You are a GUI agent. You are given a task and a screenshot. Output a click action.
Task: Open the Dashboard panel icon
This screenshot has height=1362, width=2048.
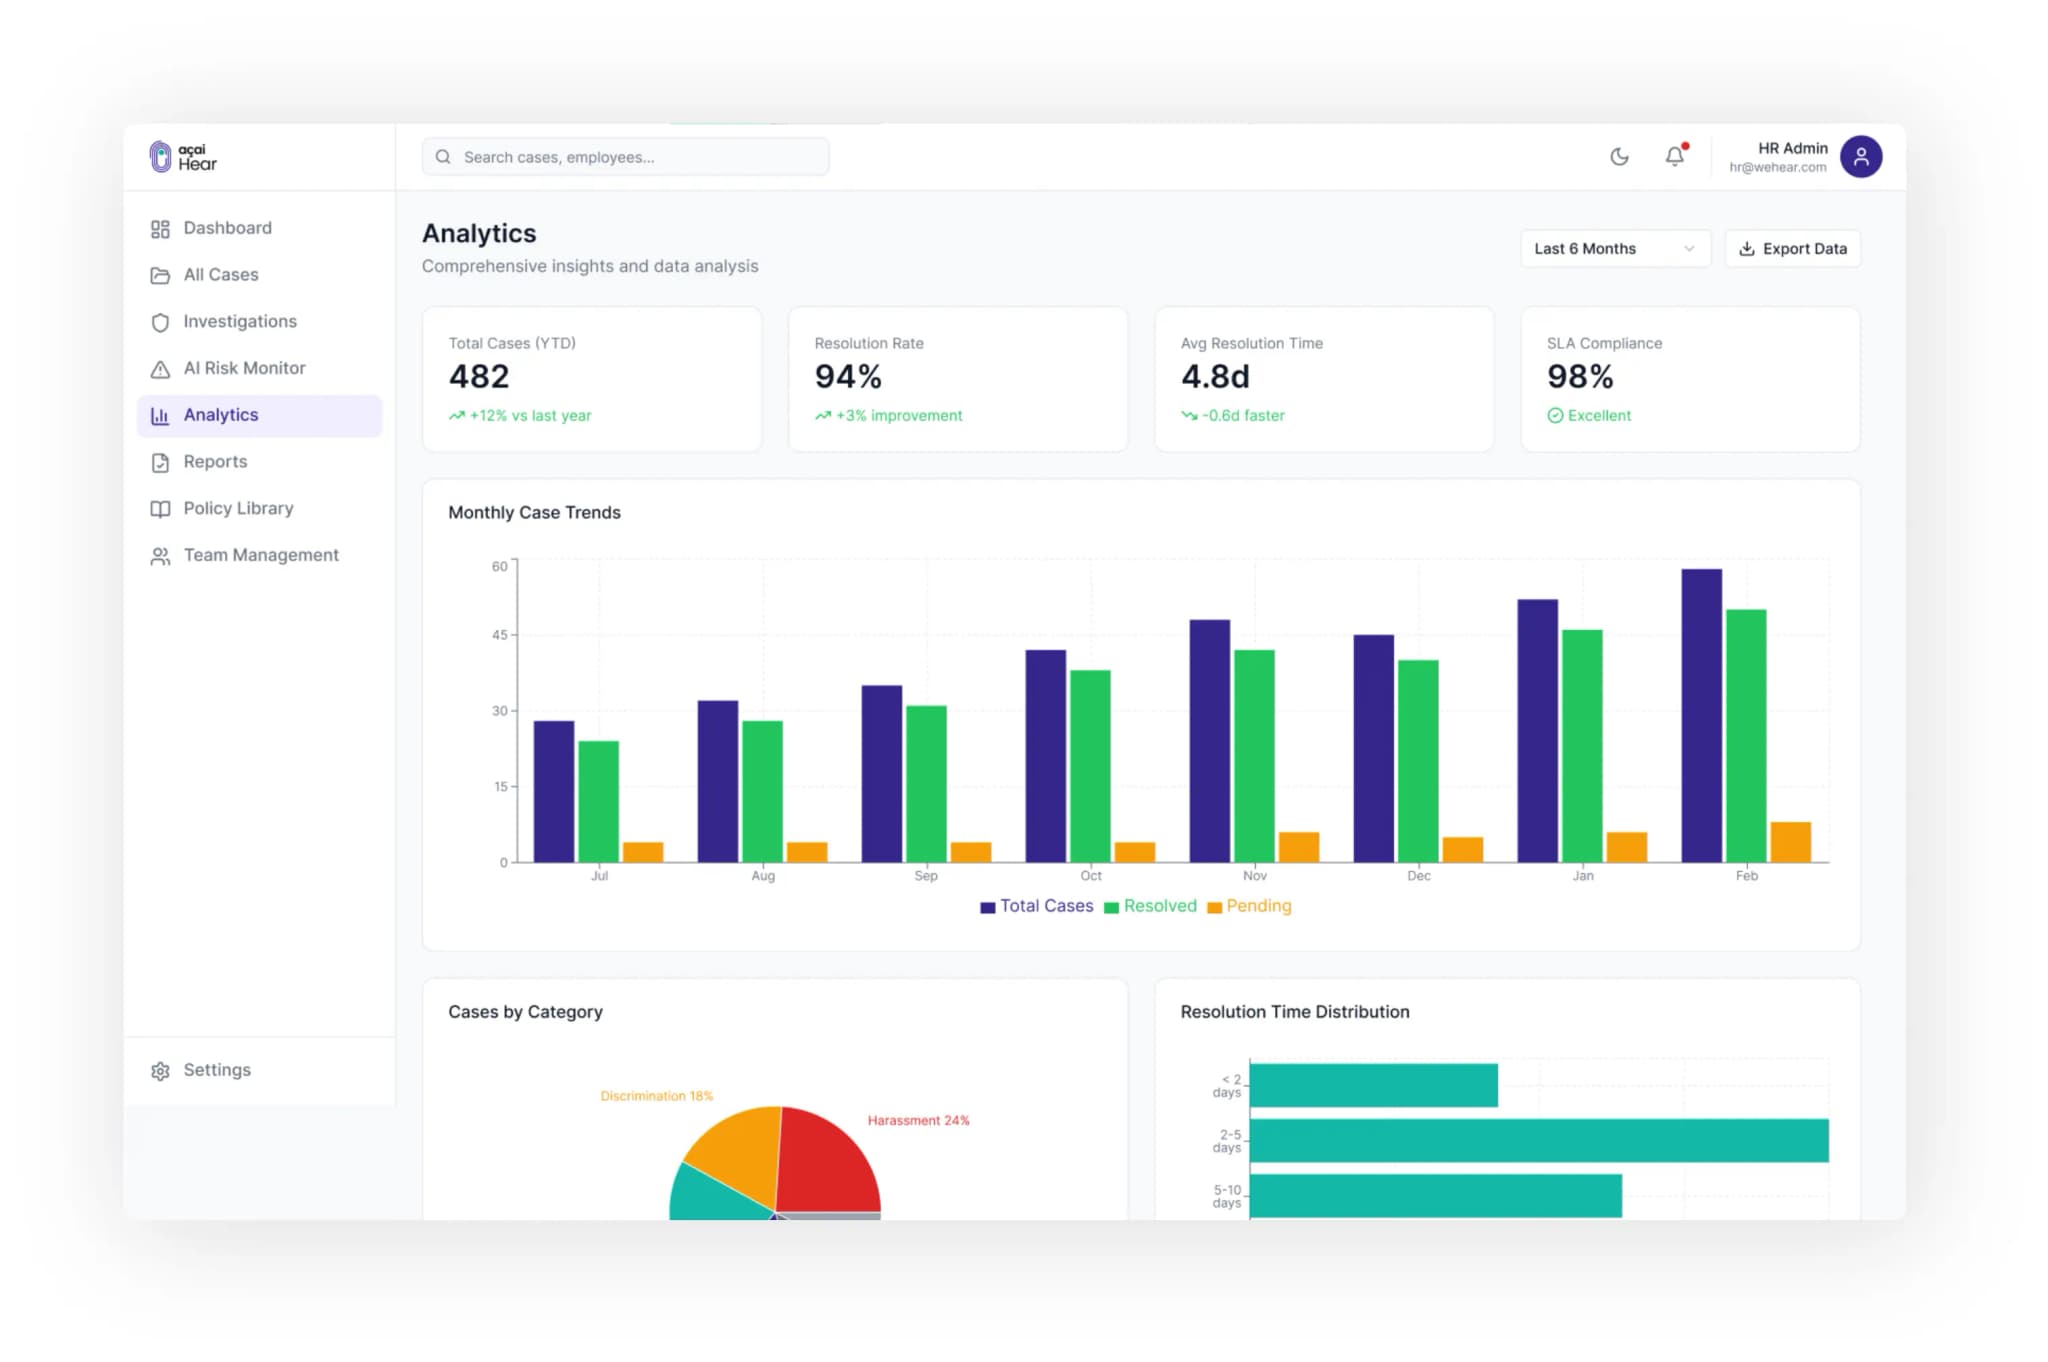point(161,228)
